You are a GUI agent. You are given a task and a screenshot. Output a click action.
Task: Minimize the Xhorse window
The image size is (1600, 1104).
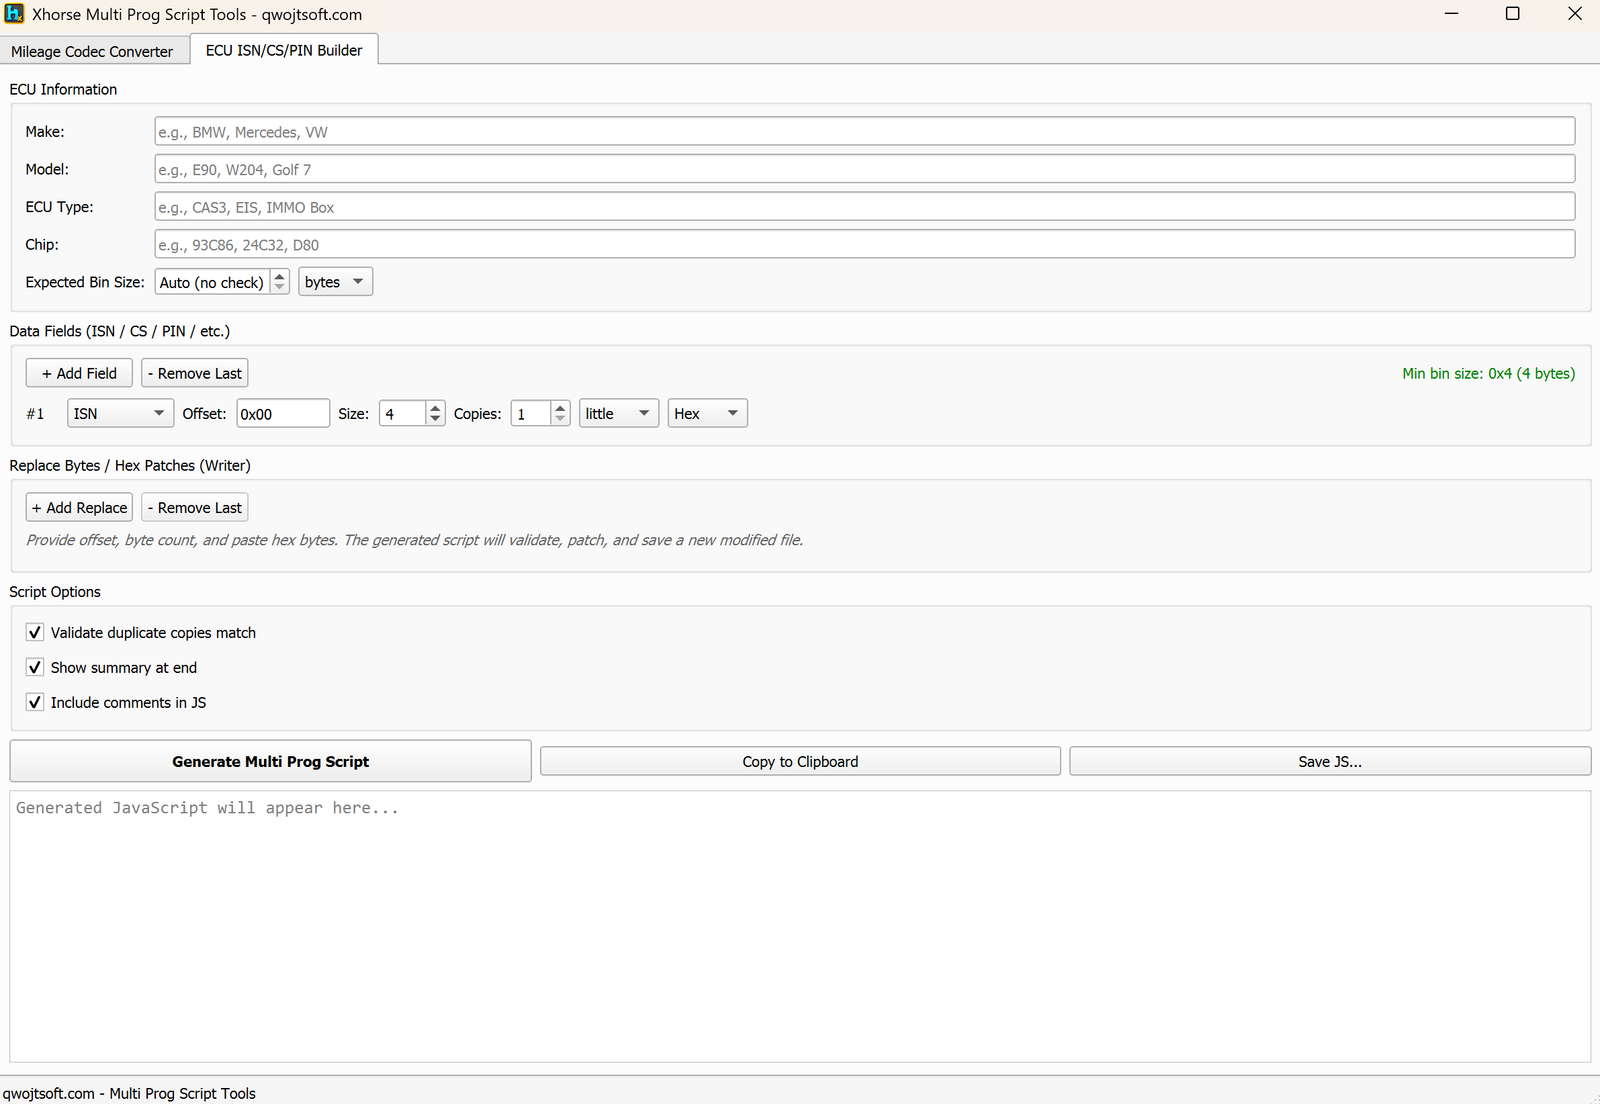click(x=1451, y=14)
